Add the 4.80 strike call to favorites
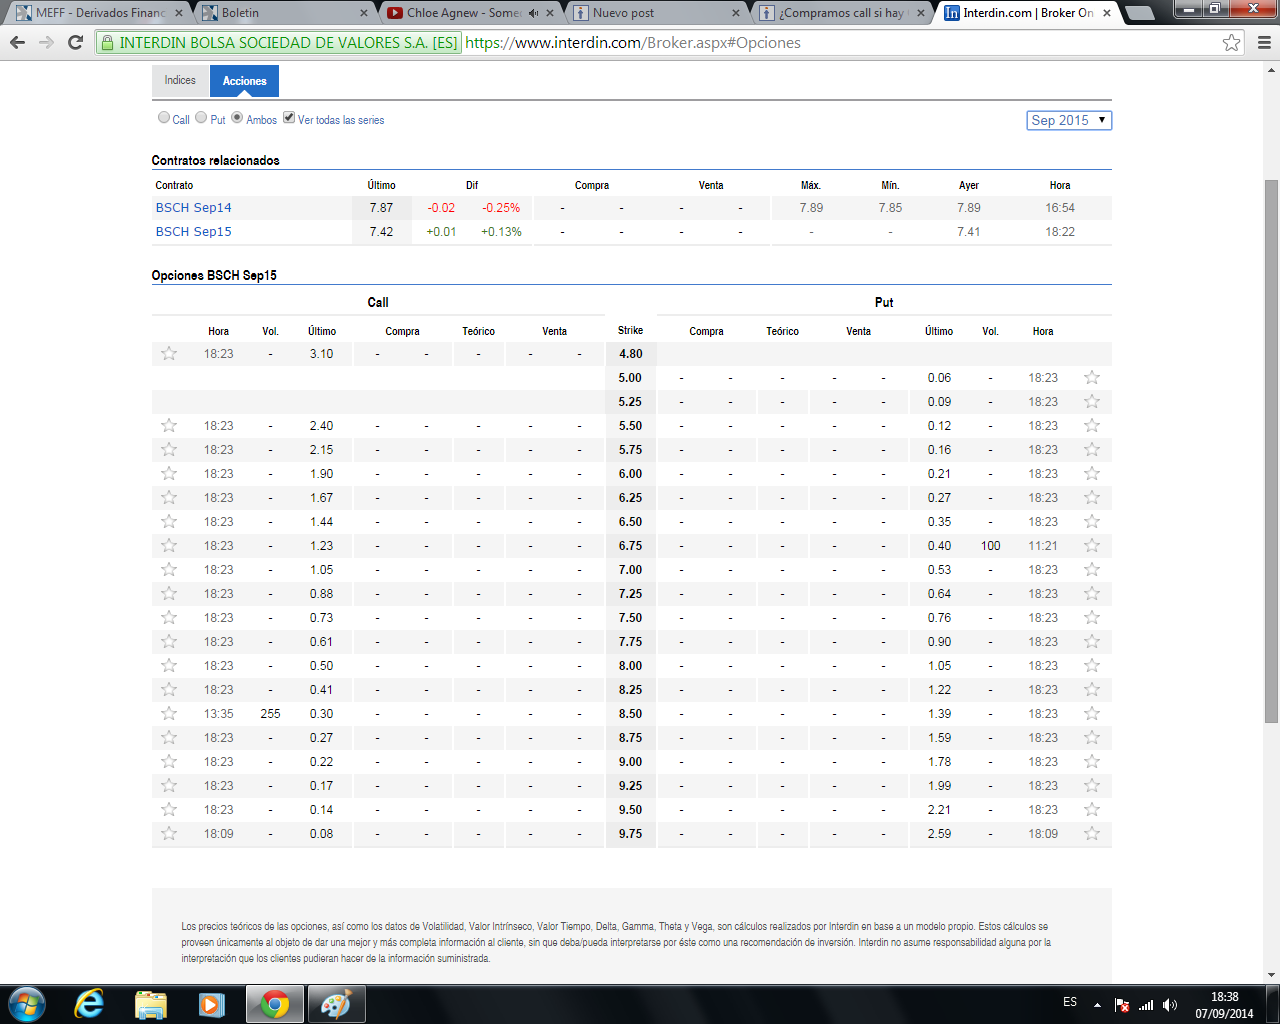Viewport: 1280px width, 1024px height. coord(169,353)
